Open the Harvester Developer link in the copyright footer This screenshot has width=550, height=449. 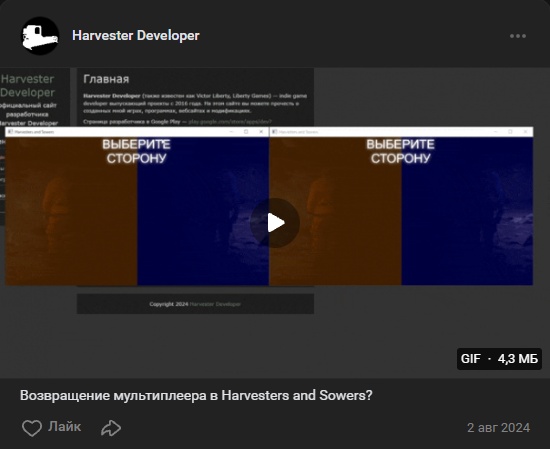click(215, 304)
